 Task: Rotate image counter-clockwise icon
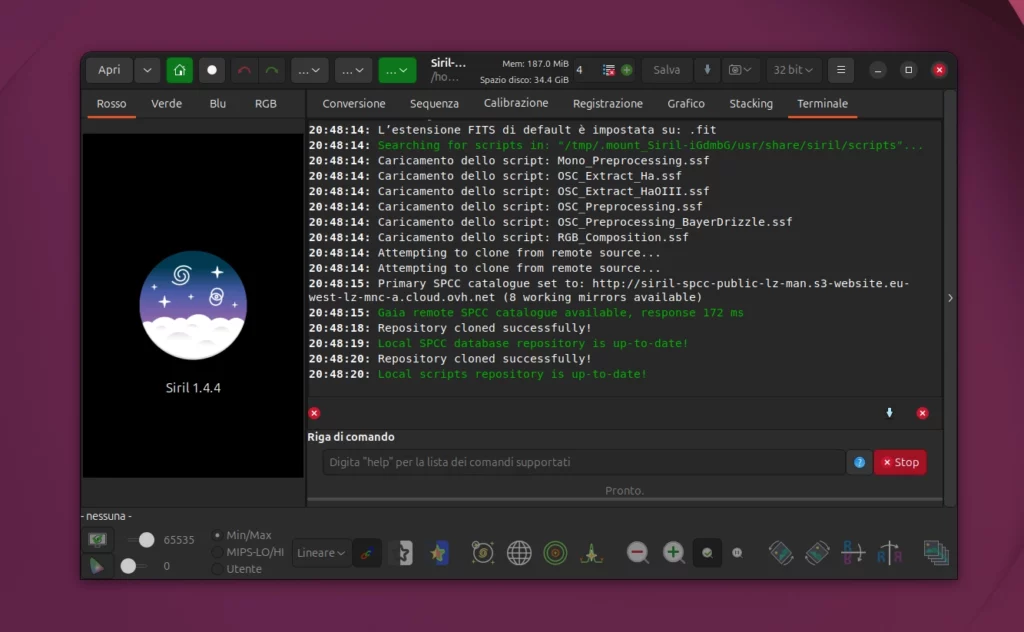[781, 553]
